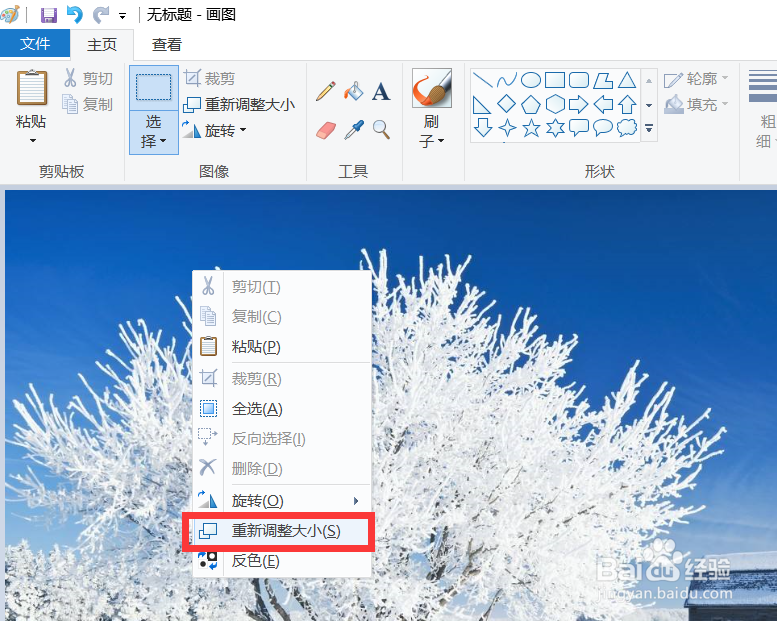The image size is (777, 621).
Task: Open the 旋转 dropdown in ribbon
Action: (214, 130)
